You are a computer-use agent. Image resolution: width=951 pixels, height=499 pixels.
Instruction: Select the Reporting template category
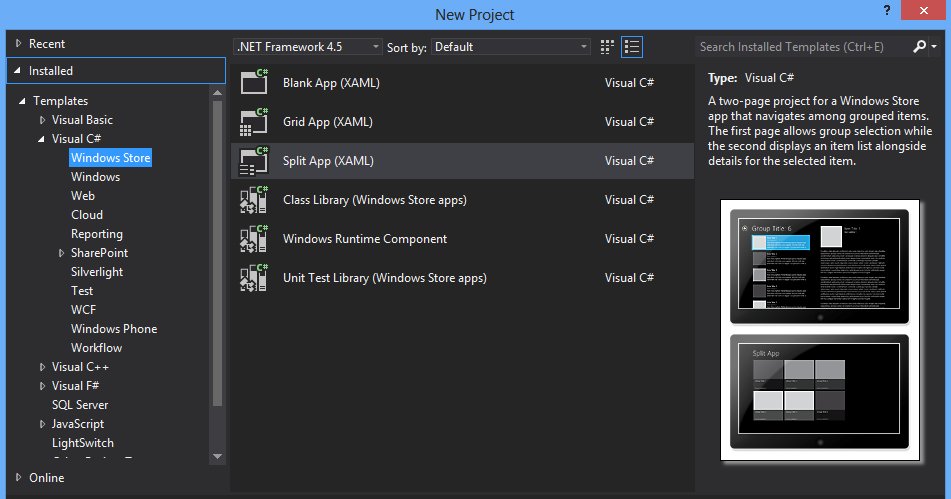click(x=96, y=234)
